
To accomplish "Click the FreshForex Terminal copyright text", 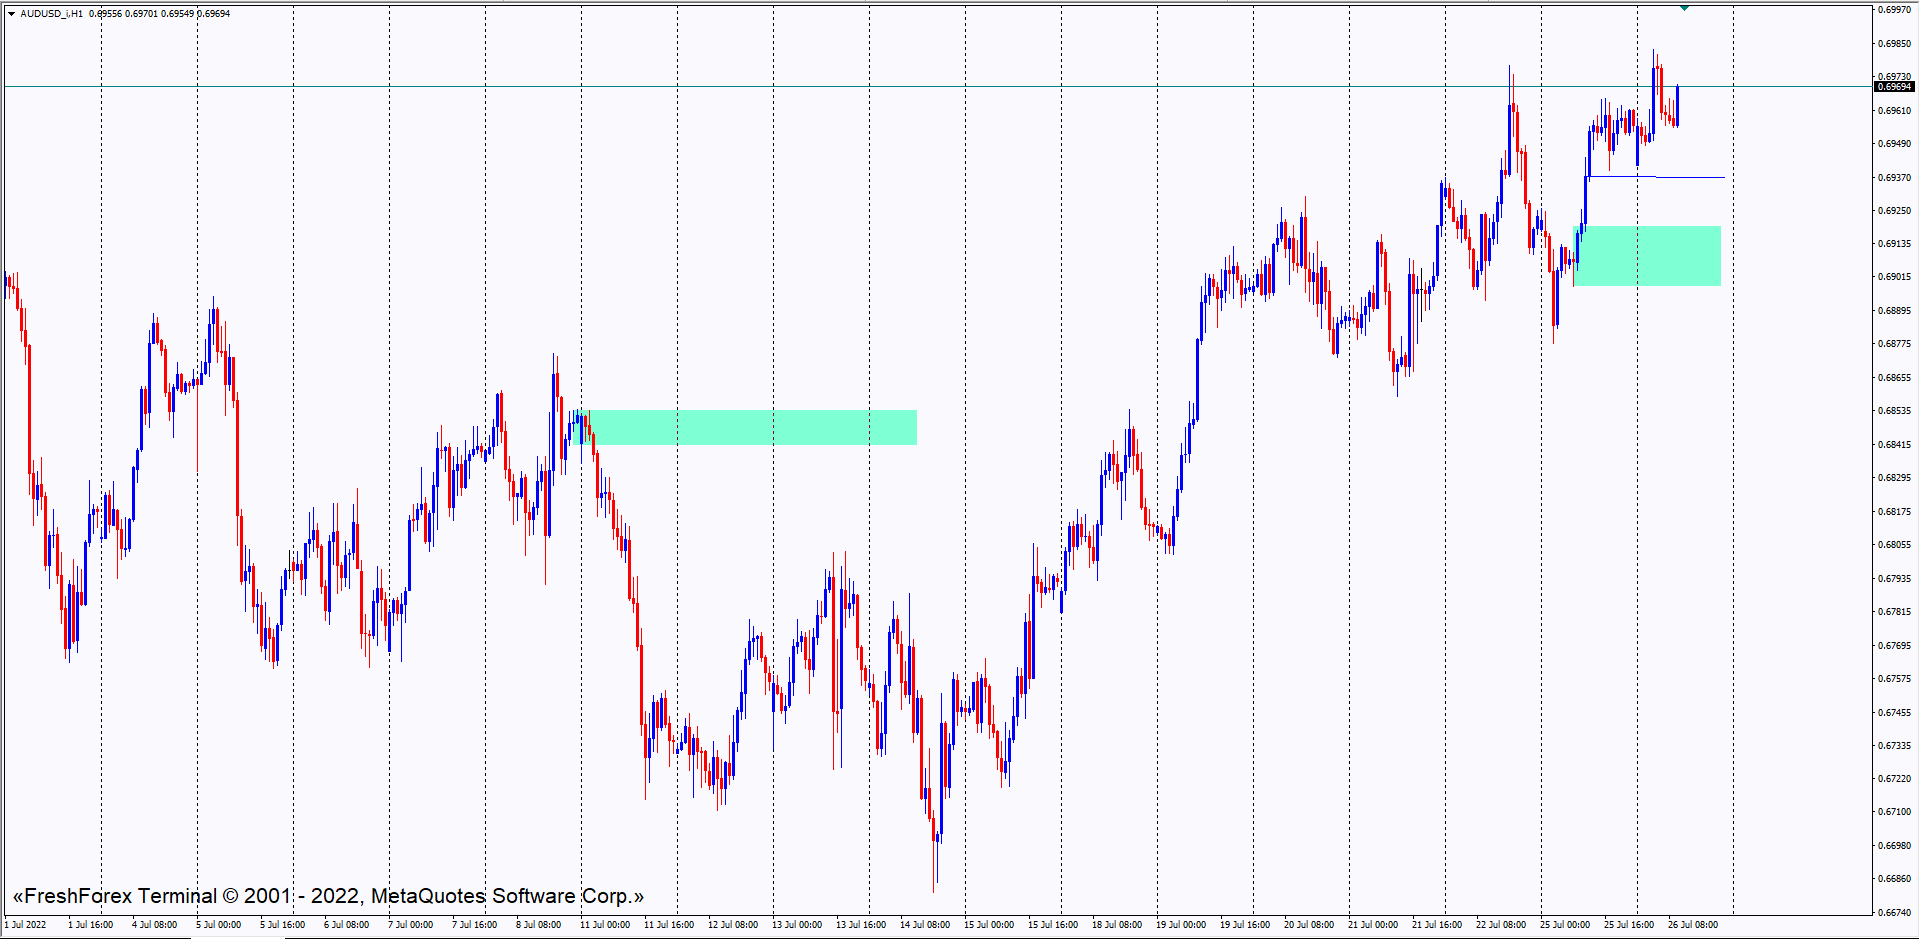I will (328, 896).
